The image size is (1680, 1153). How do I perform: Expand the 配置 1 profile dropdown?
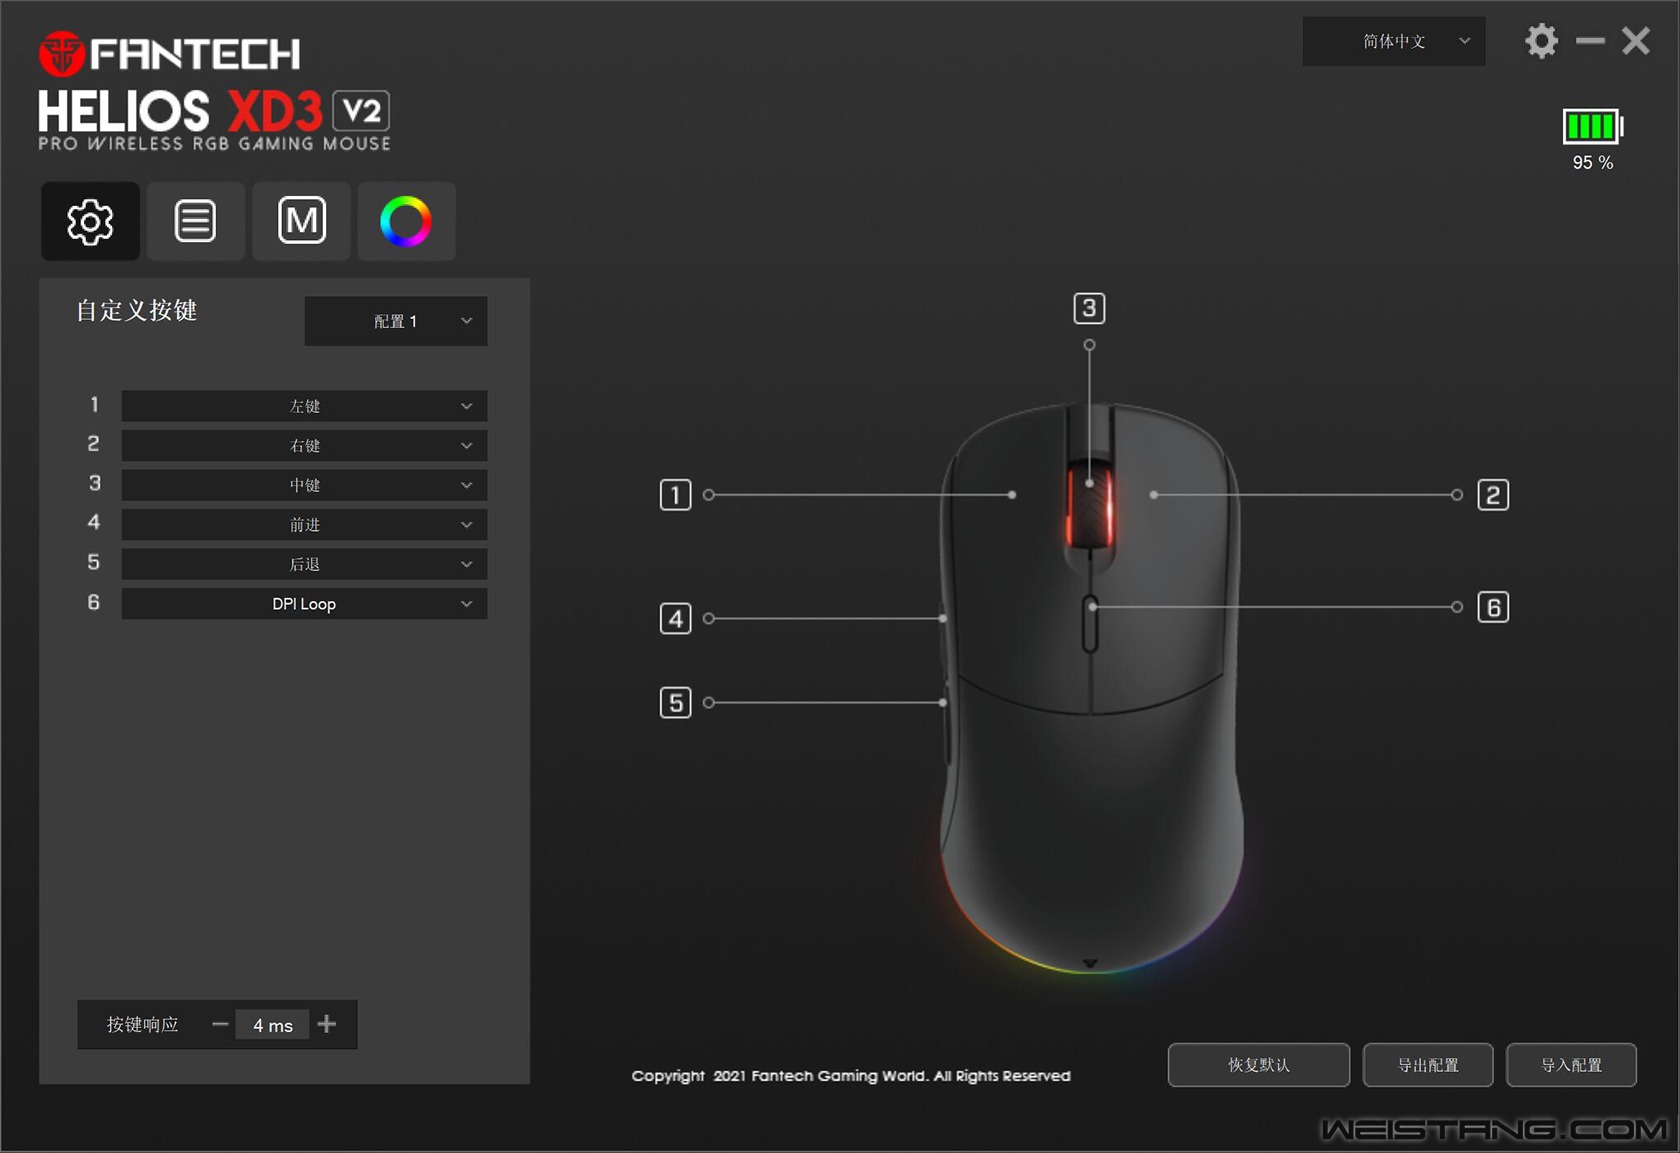[x=396, y=321]
